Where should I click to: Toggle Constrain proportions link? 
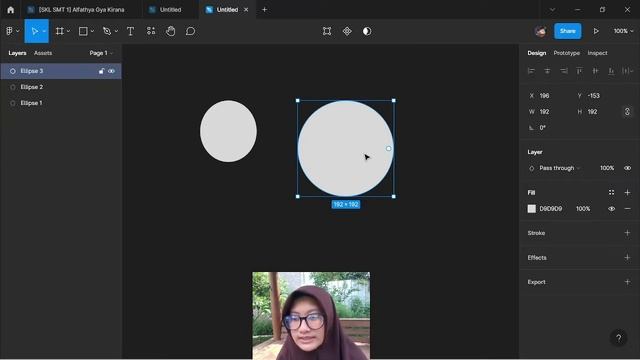[x=627, y=111]
